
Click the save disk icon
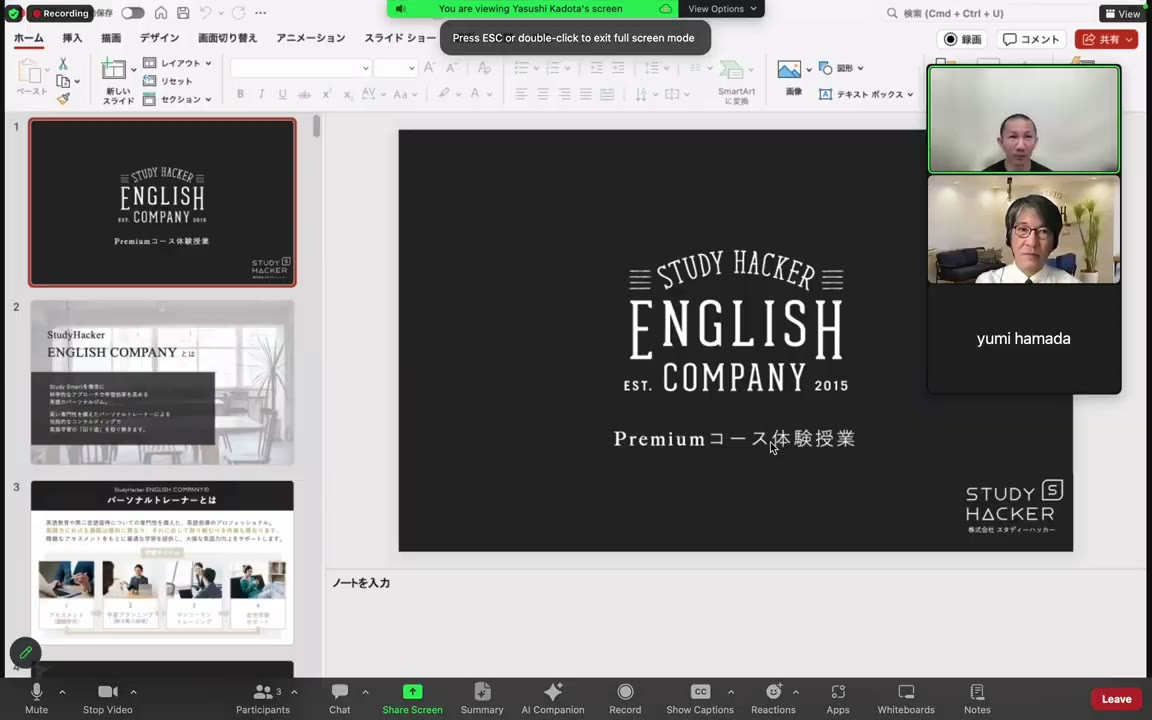(183, 12)
